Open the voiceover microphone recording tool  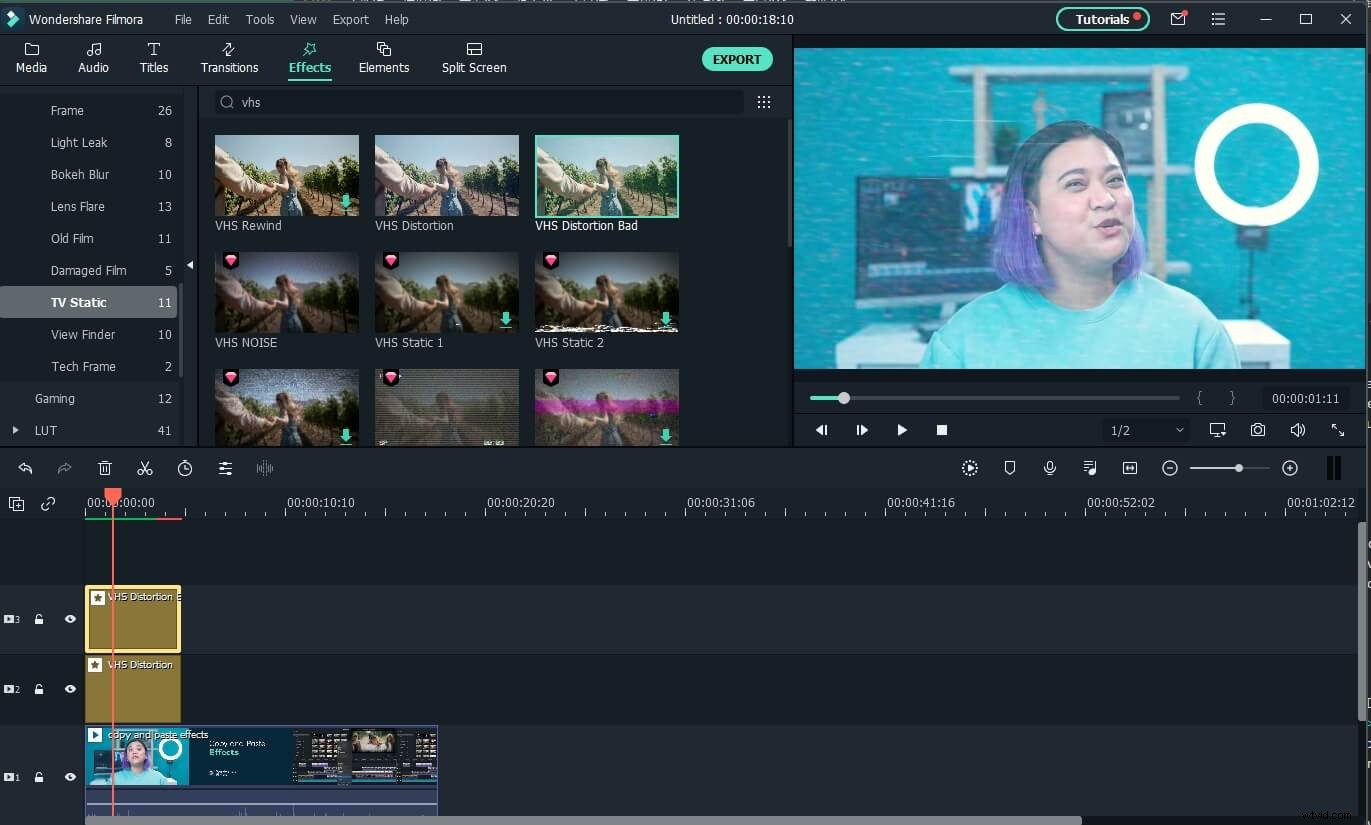click(x=1049, y=467)
